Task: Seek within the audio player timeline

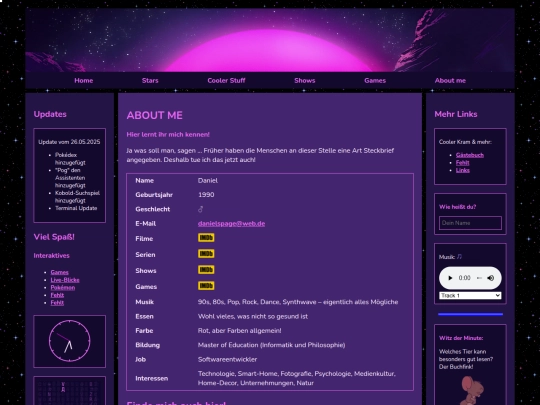Action: pyautogui.click(x=479, y=278)
